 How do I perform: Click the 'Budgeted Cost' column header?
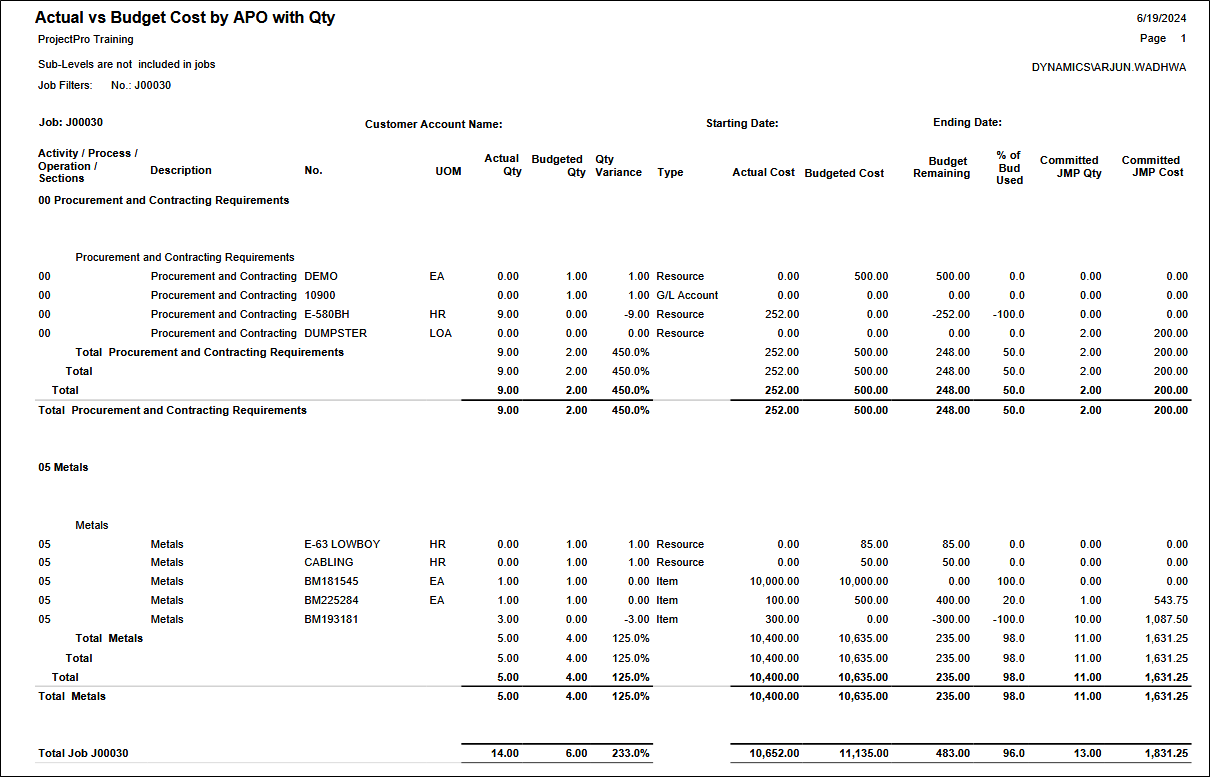click(x=844, y=173)
